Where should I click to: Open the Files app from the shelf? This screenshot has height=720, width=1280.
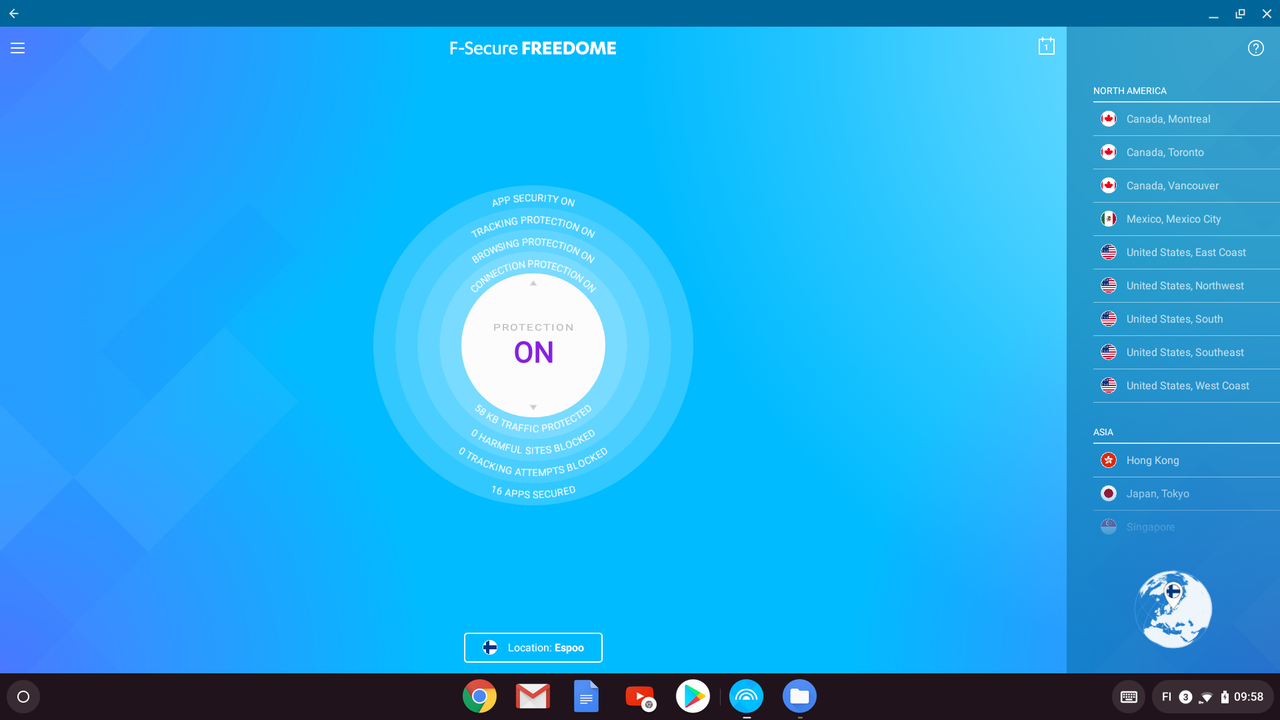799,696
